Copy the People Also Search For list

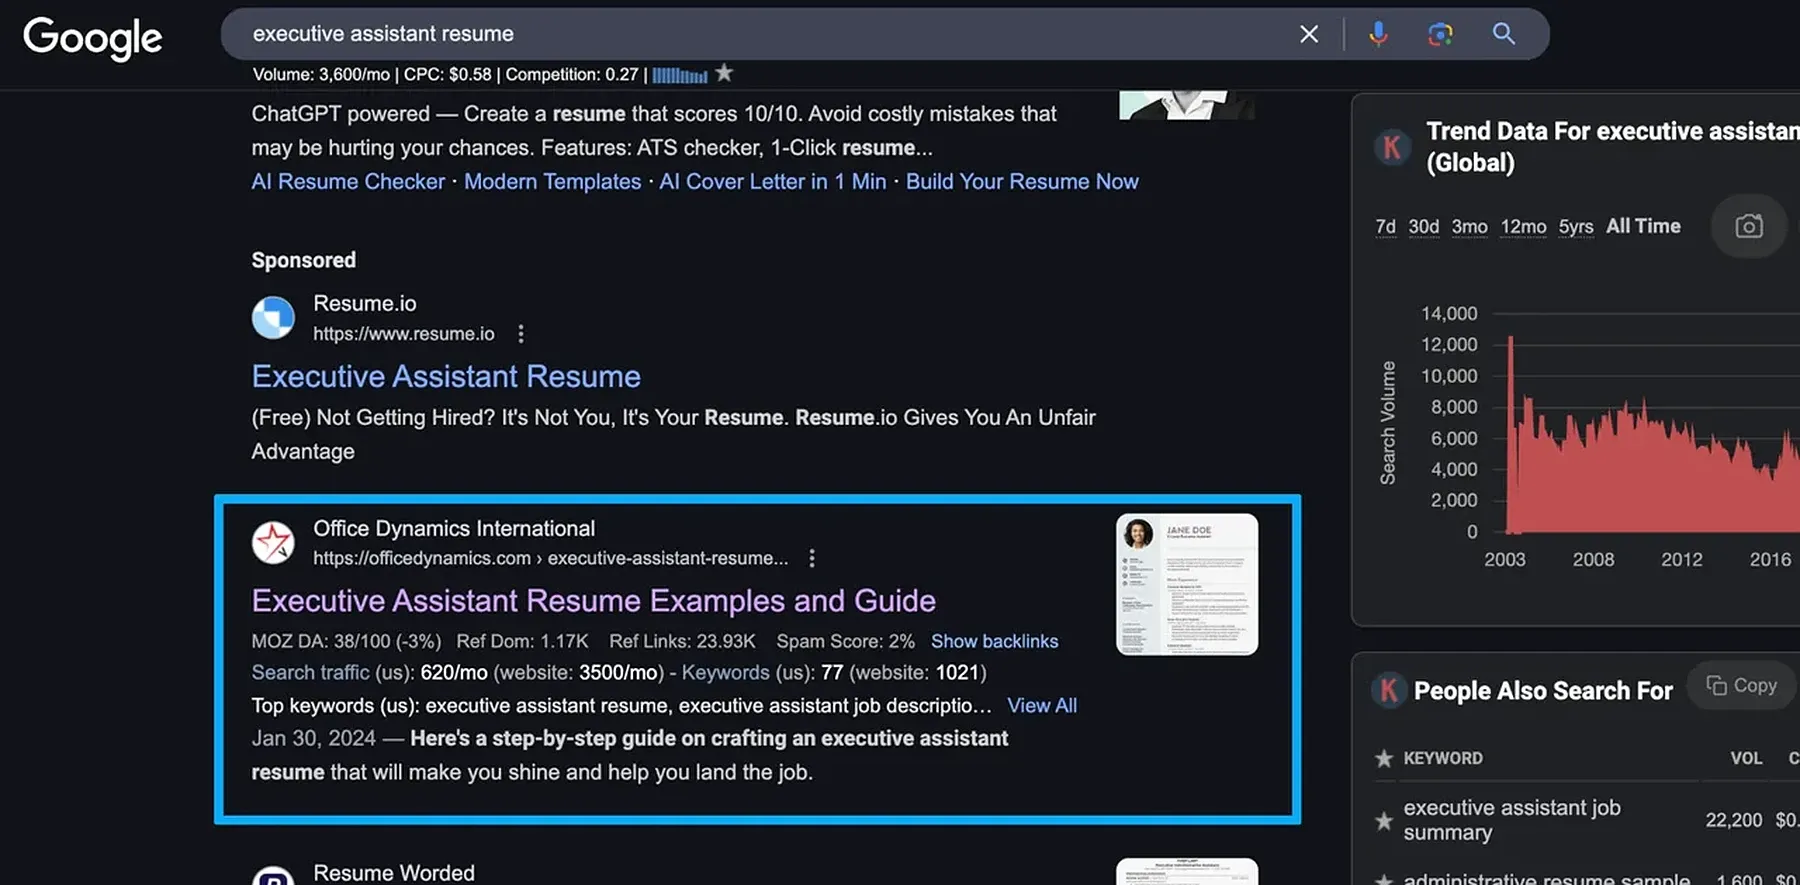[x=1741, y=685]
